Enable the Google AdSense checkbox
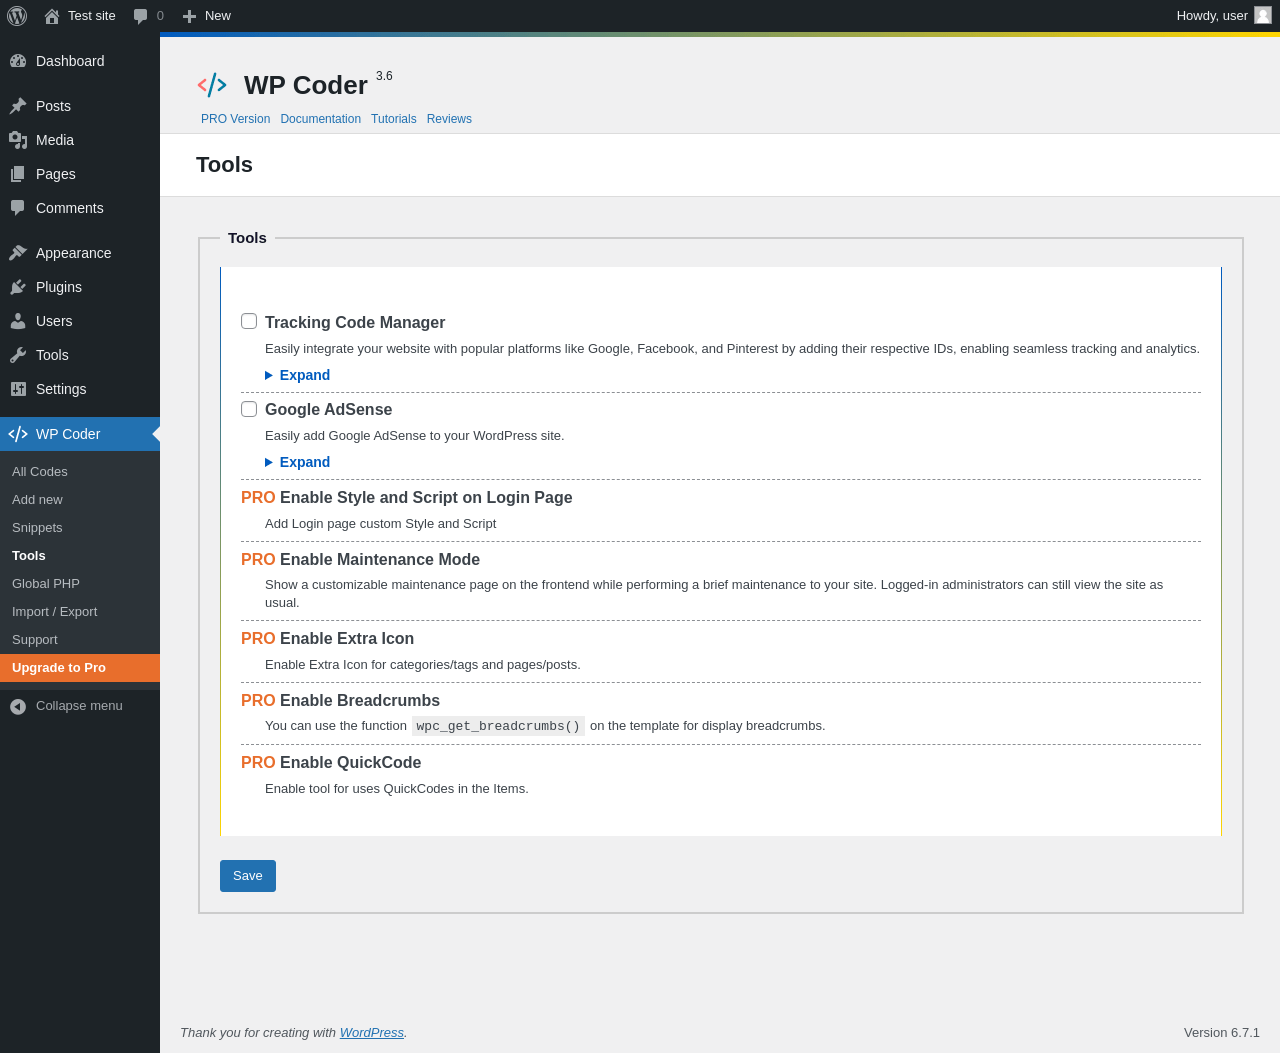The image size is (1280, 1053). (x=249, y=409)
